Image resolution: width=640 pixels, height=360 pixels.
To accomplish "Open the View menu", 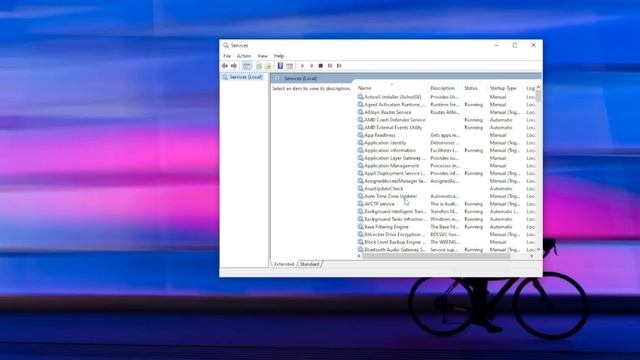I will [262, 56].
